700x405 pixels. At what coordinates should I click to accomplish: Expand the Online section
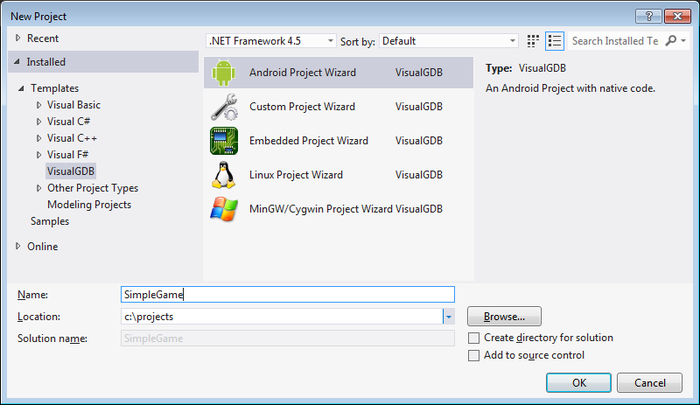18,246
